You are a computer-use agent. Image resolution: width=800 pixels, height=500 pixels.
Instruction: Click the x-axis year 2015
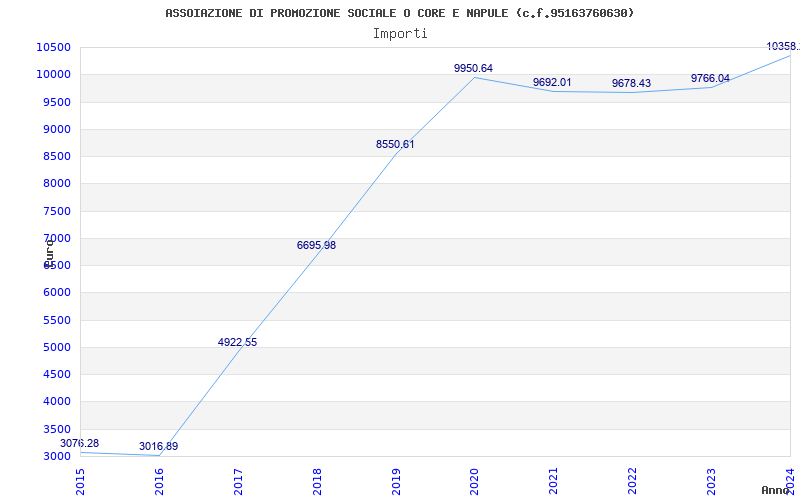coord(80,482)
